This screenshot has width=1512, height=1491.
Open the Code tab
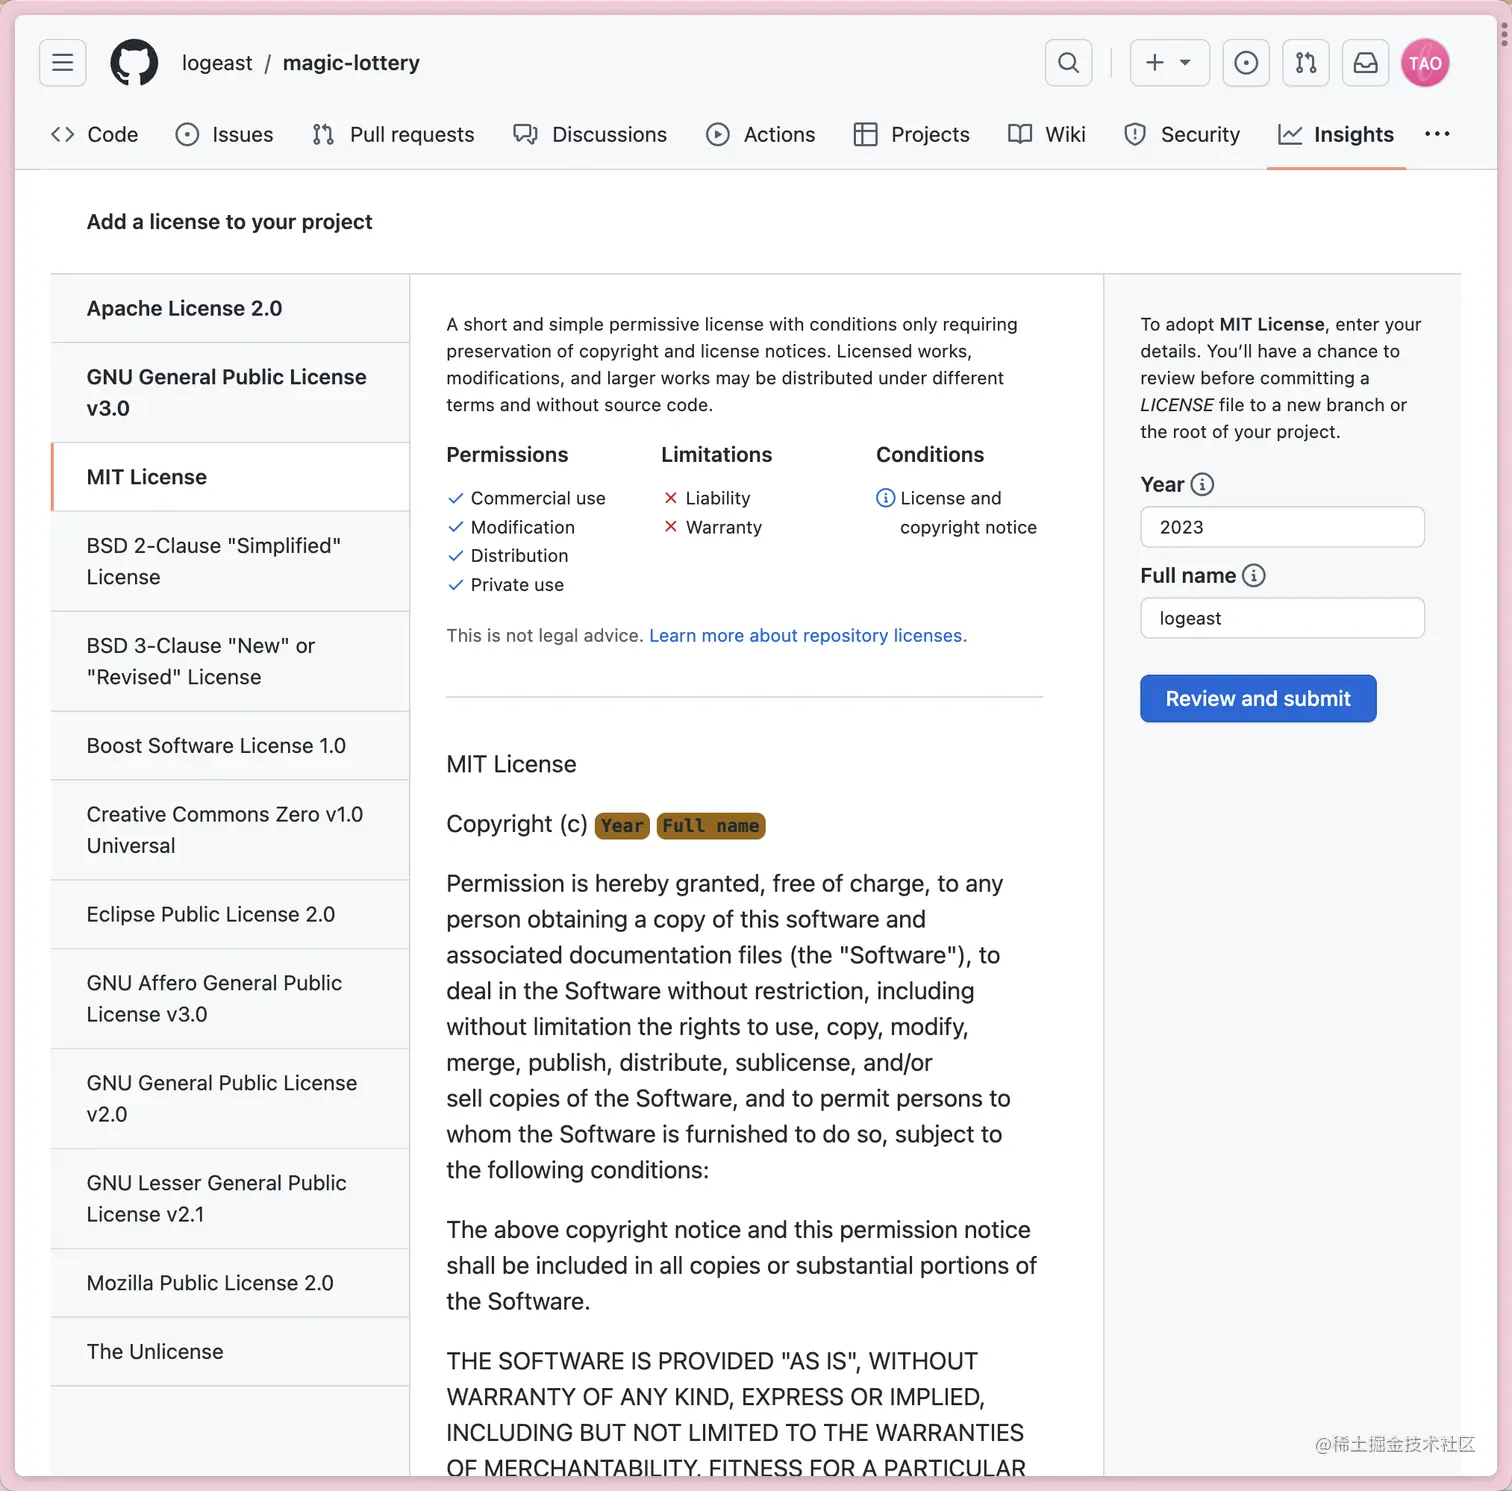tap(95, 134)
